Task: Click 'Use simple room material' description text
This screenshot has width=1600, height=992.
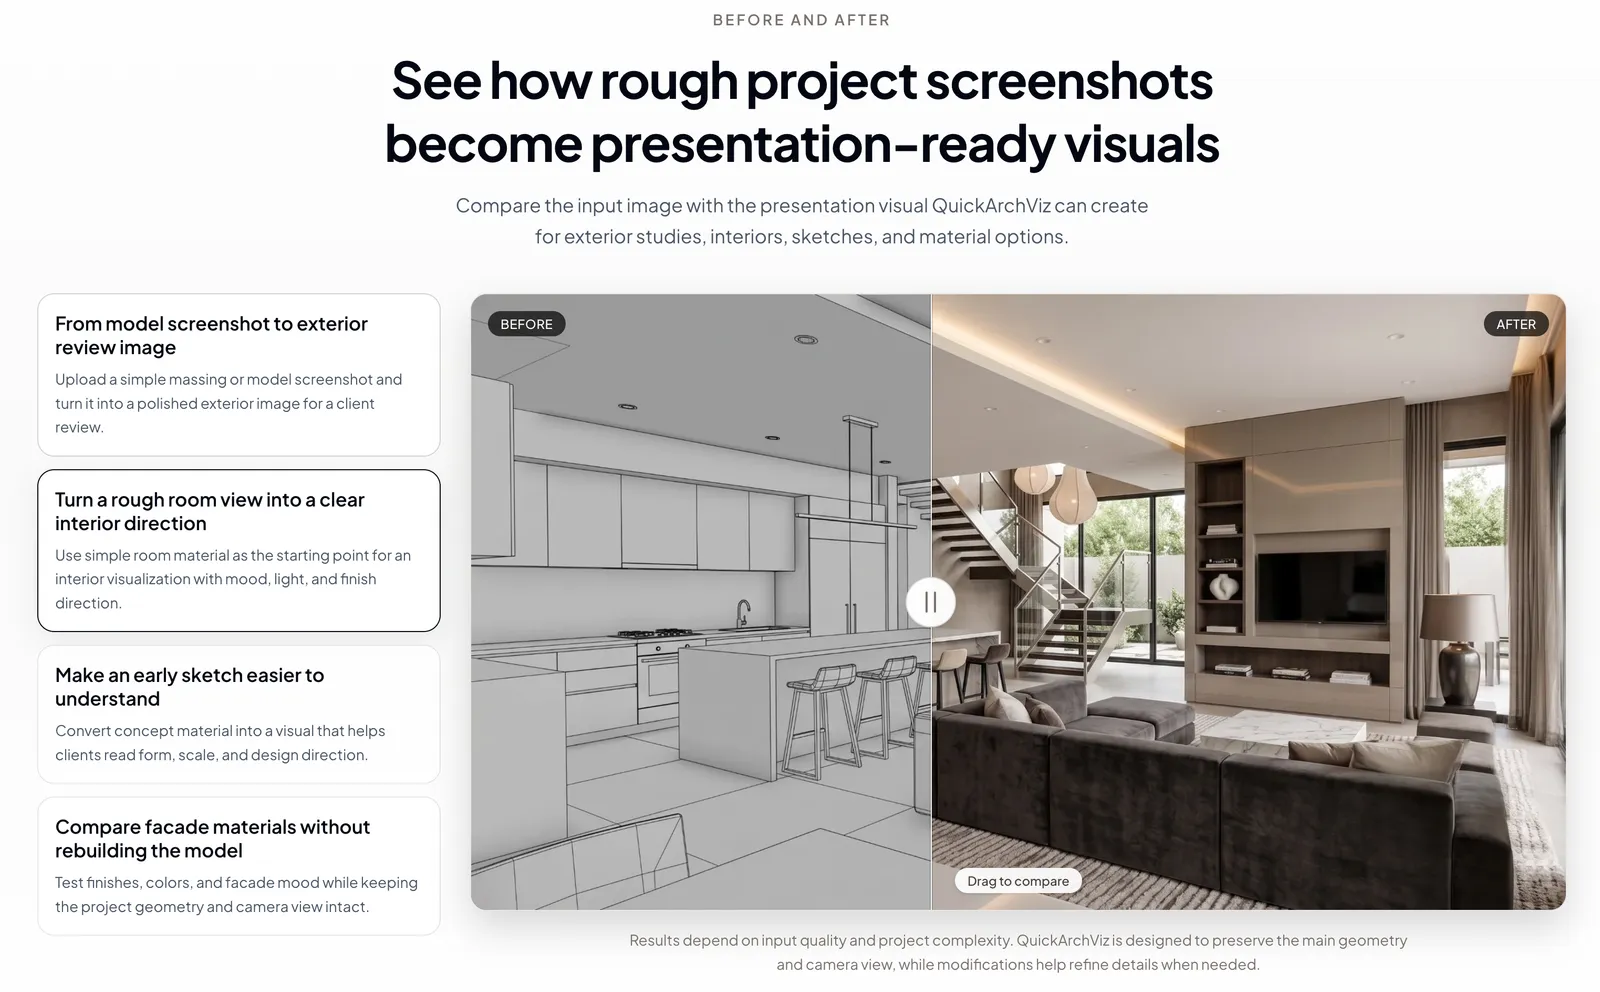Action: 233,579
